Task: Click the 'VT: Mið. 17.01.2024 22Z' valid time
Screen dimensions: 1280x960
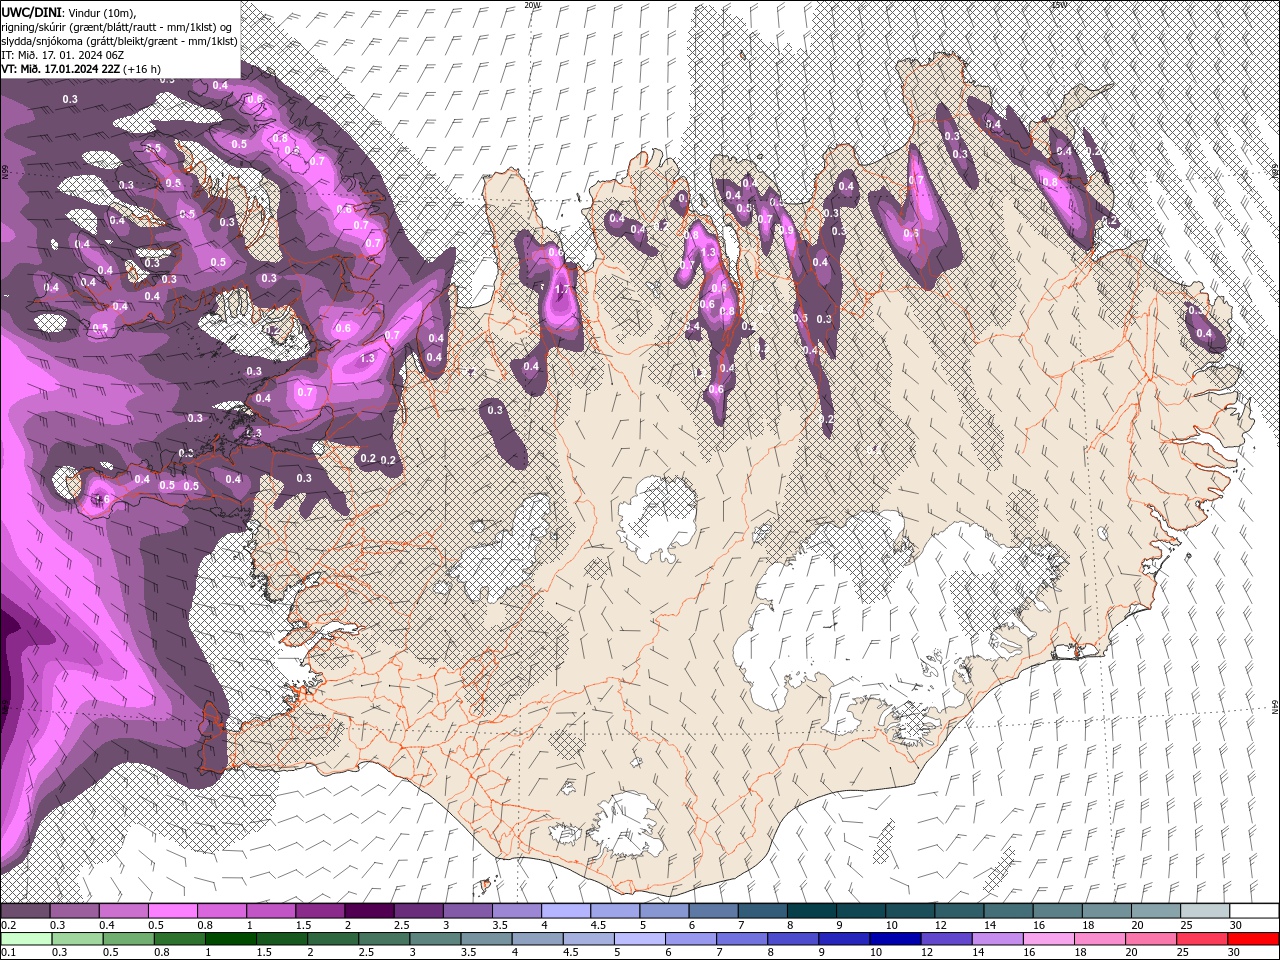Action: pyautogui.click(x=60, y=68)
